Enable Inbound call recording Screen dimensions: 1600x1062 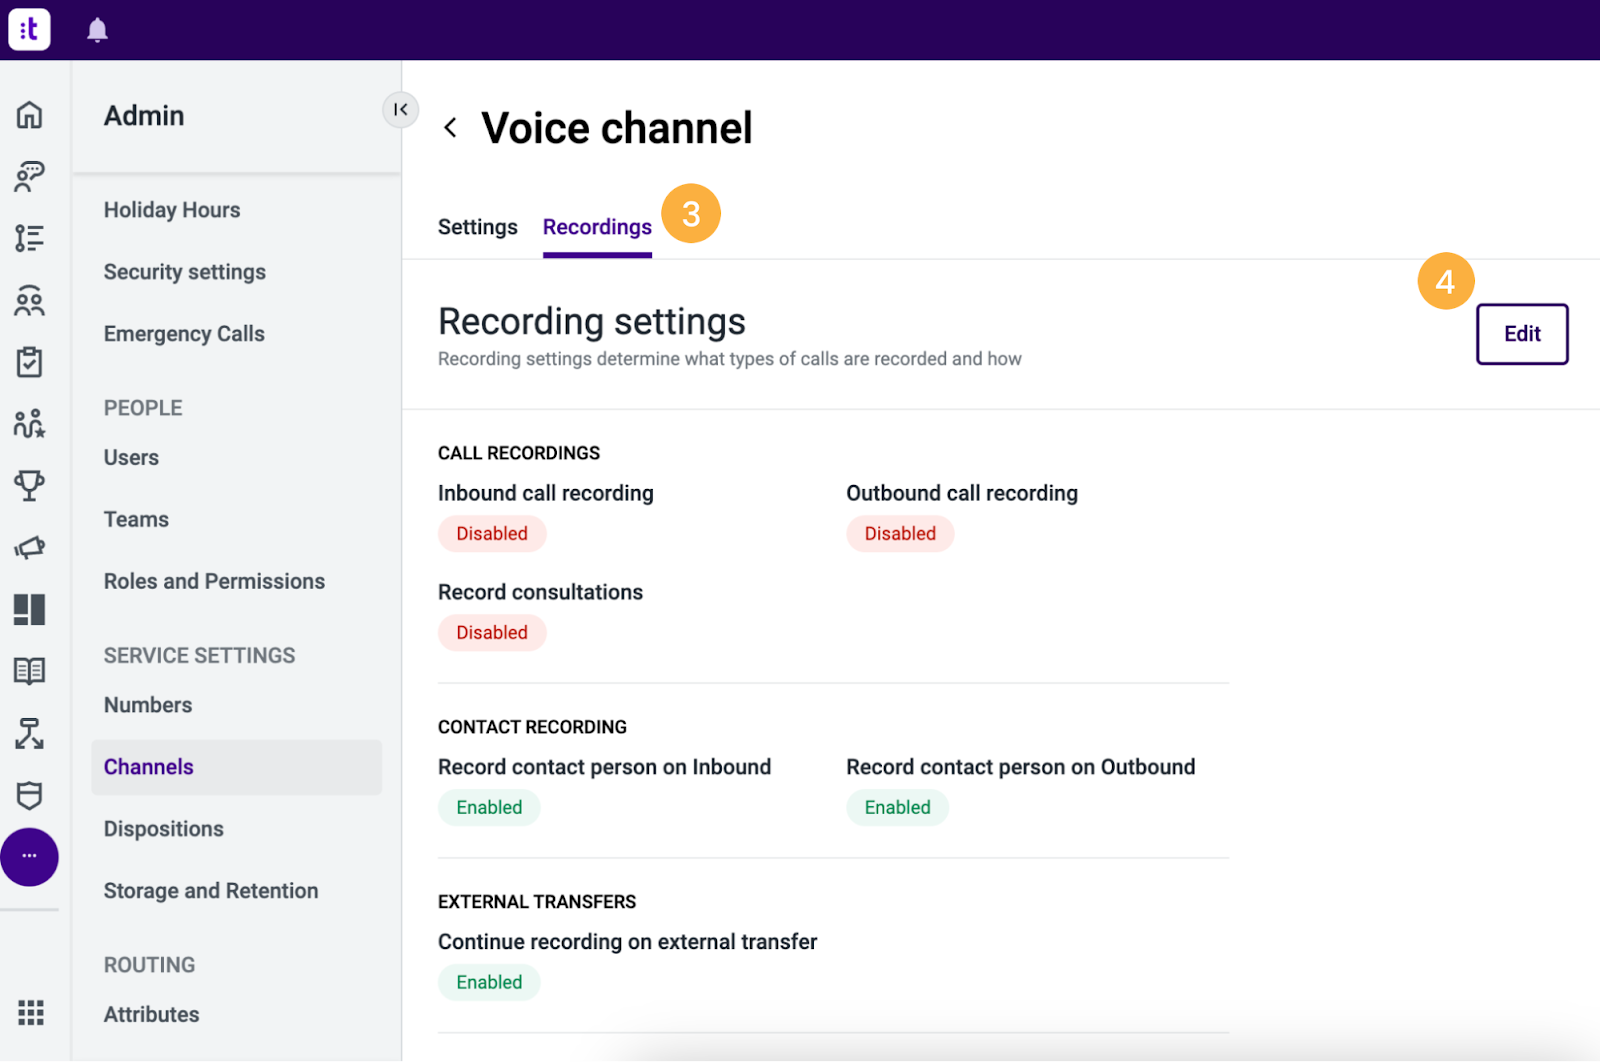pyautogui.click(x=492, y=533)
